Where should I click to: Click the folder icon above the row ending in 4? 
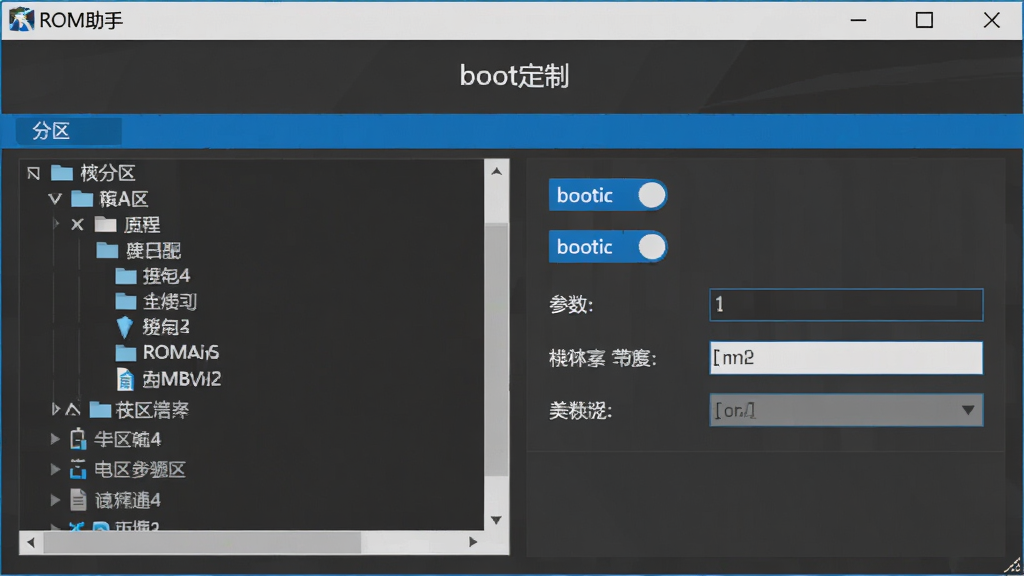(x=107, y=250)
